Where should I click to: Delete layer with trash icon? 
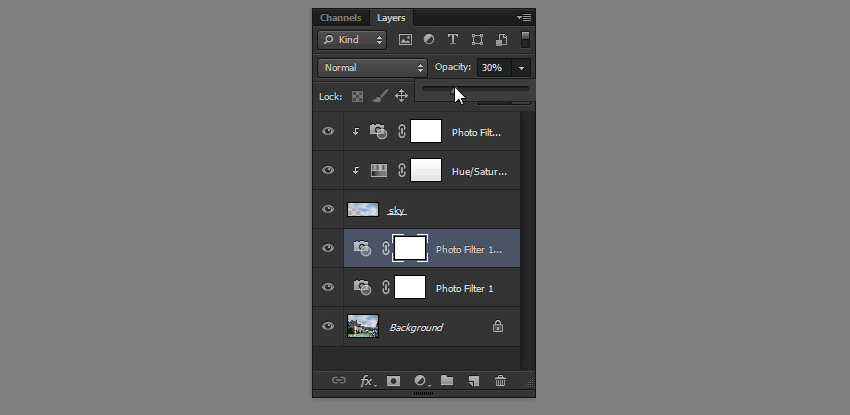tap(500, 381)
